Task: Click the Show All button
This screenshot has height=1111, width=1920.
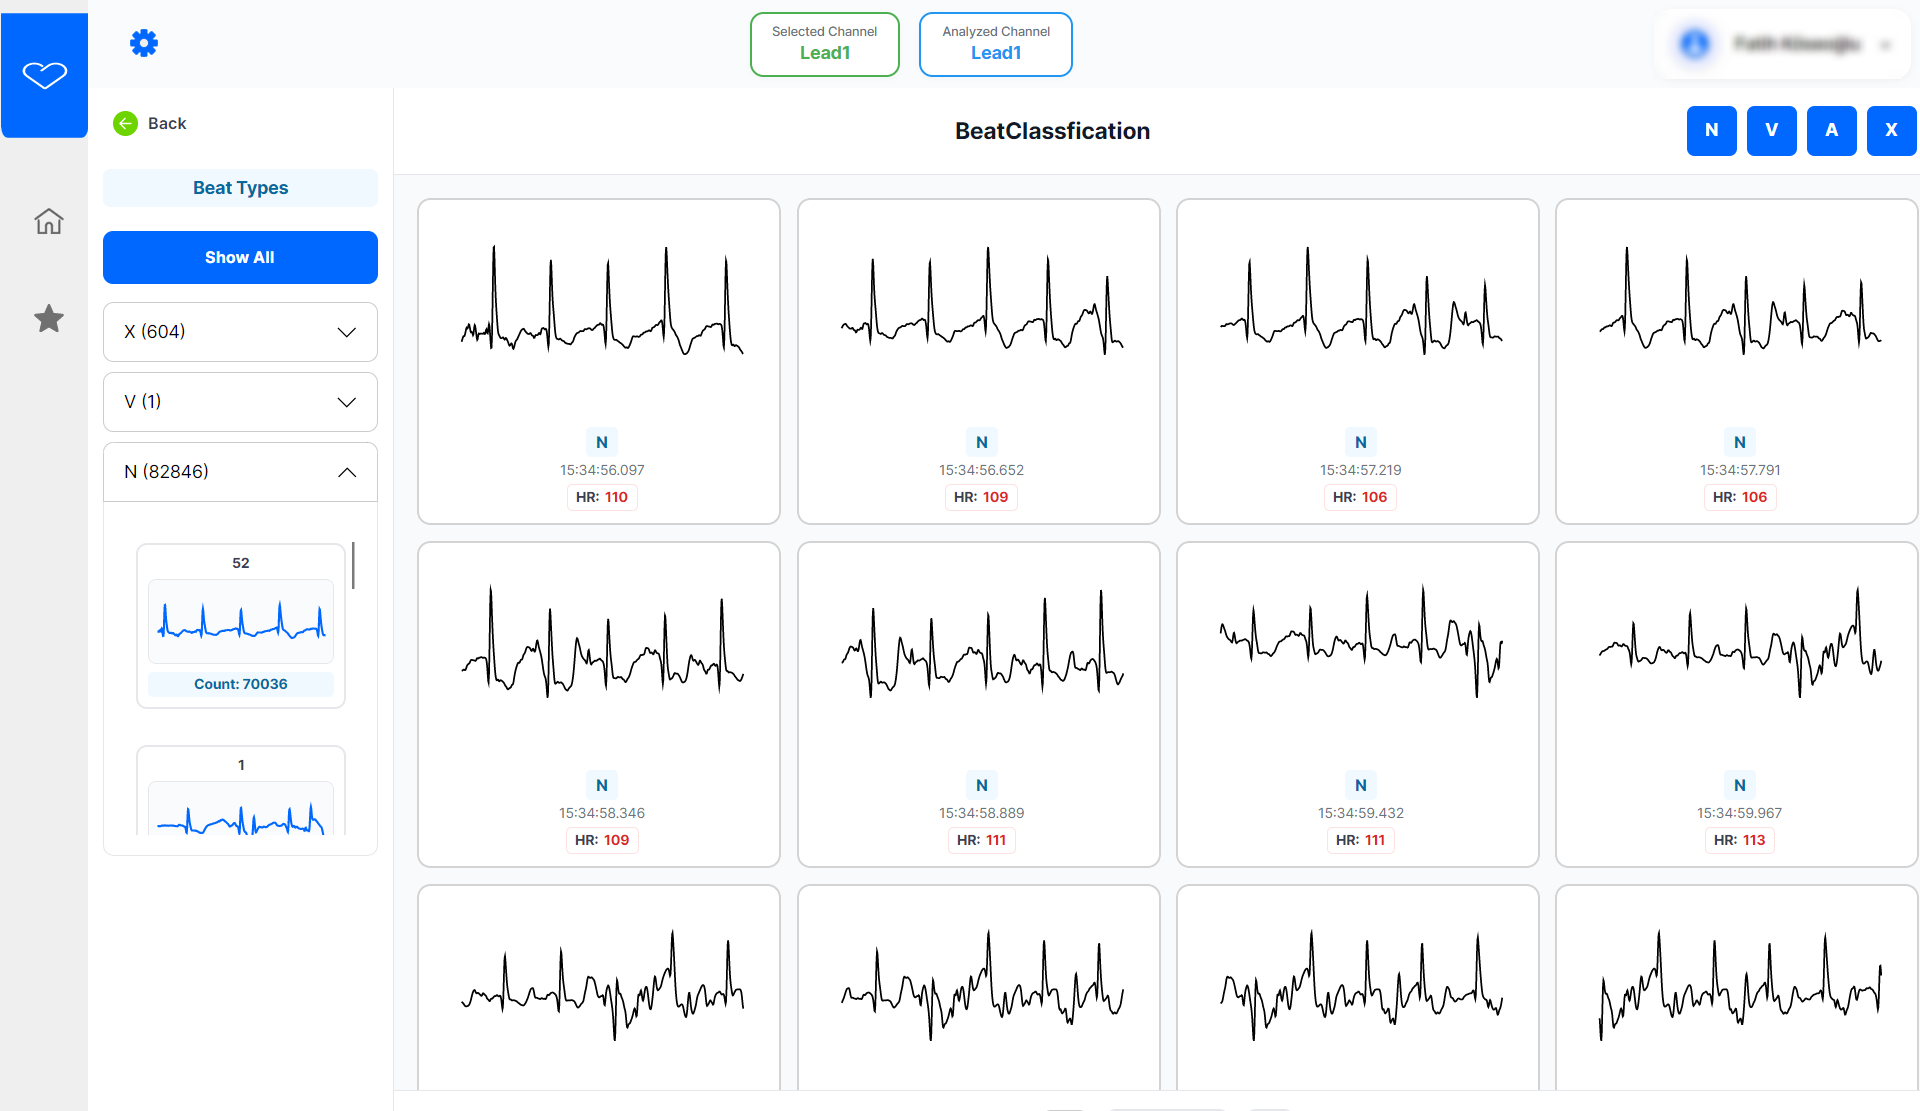Action: click(x=240, y=258)
